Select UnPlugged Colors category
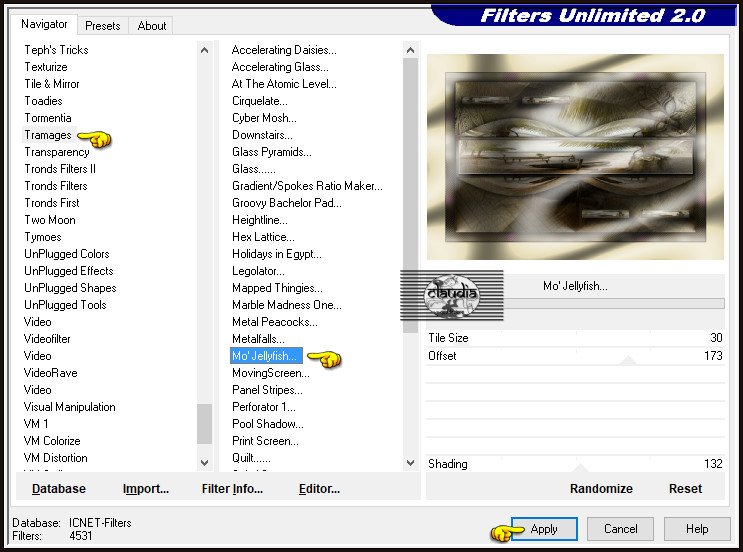The height and width of the screenshot is (552, 743). 67,254
